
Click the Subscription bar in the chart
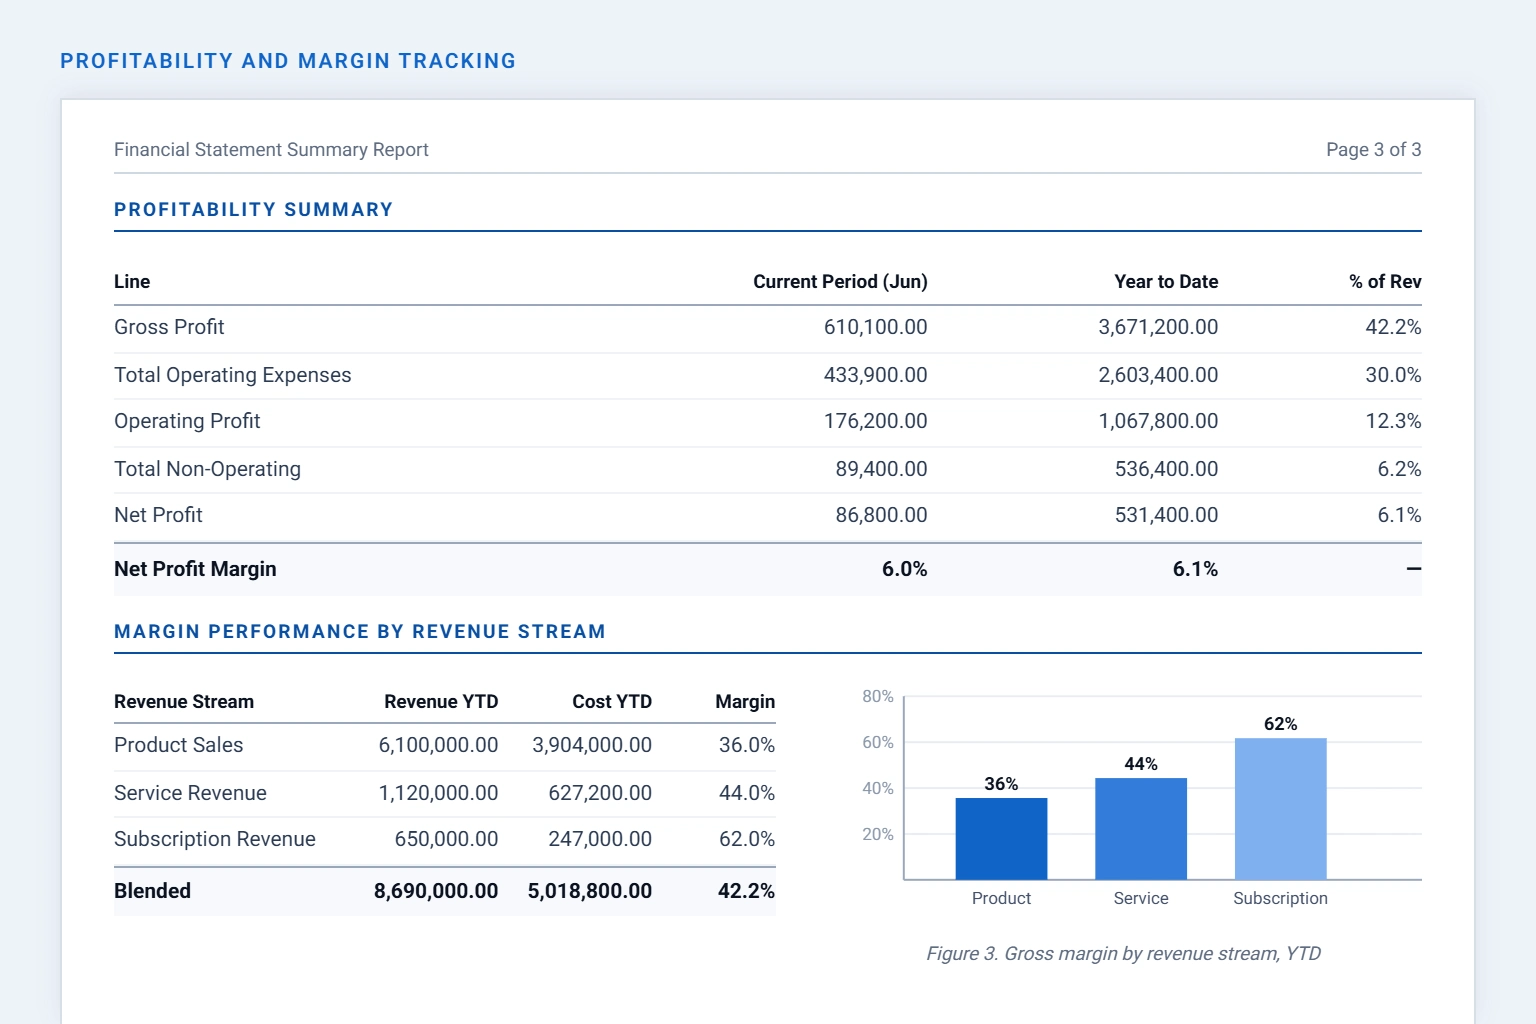1281,809
